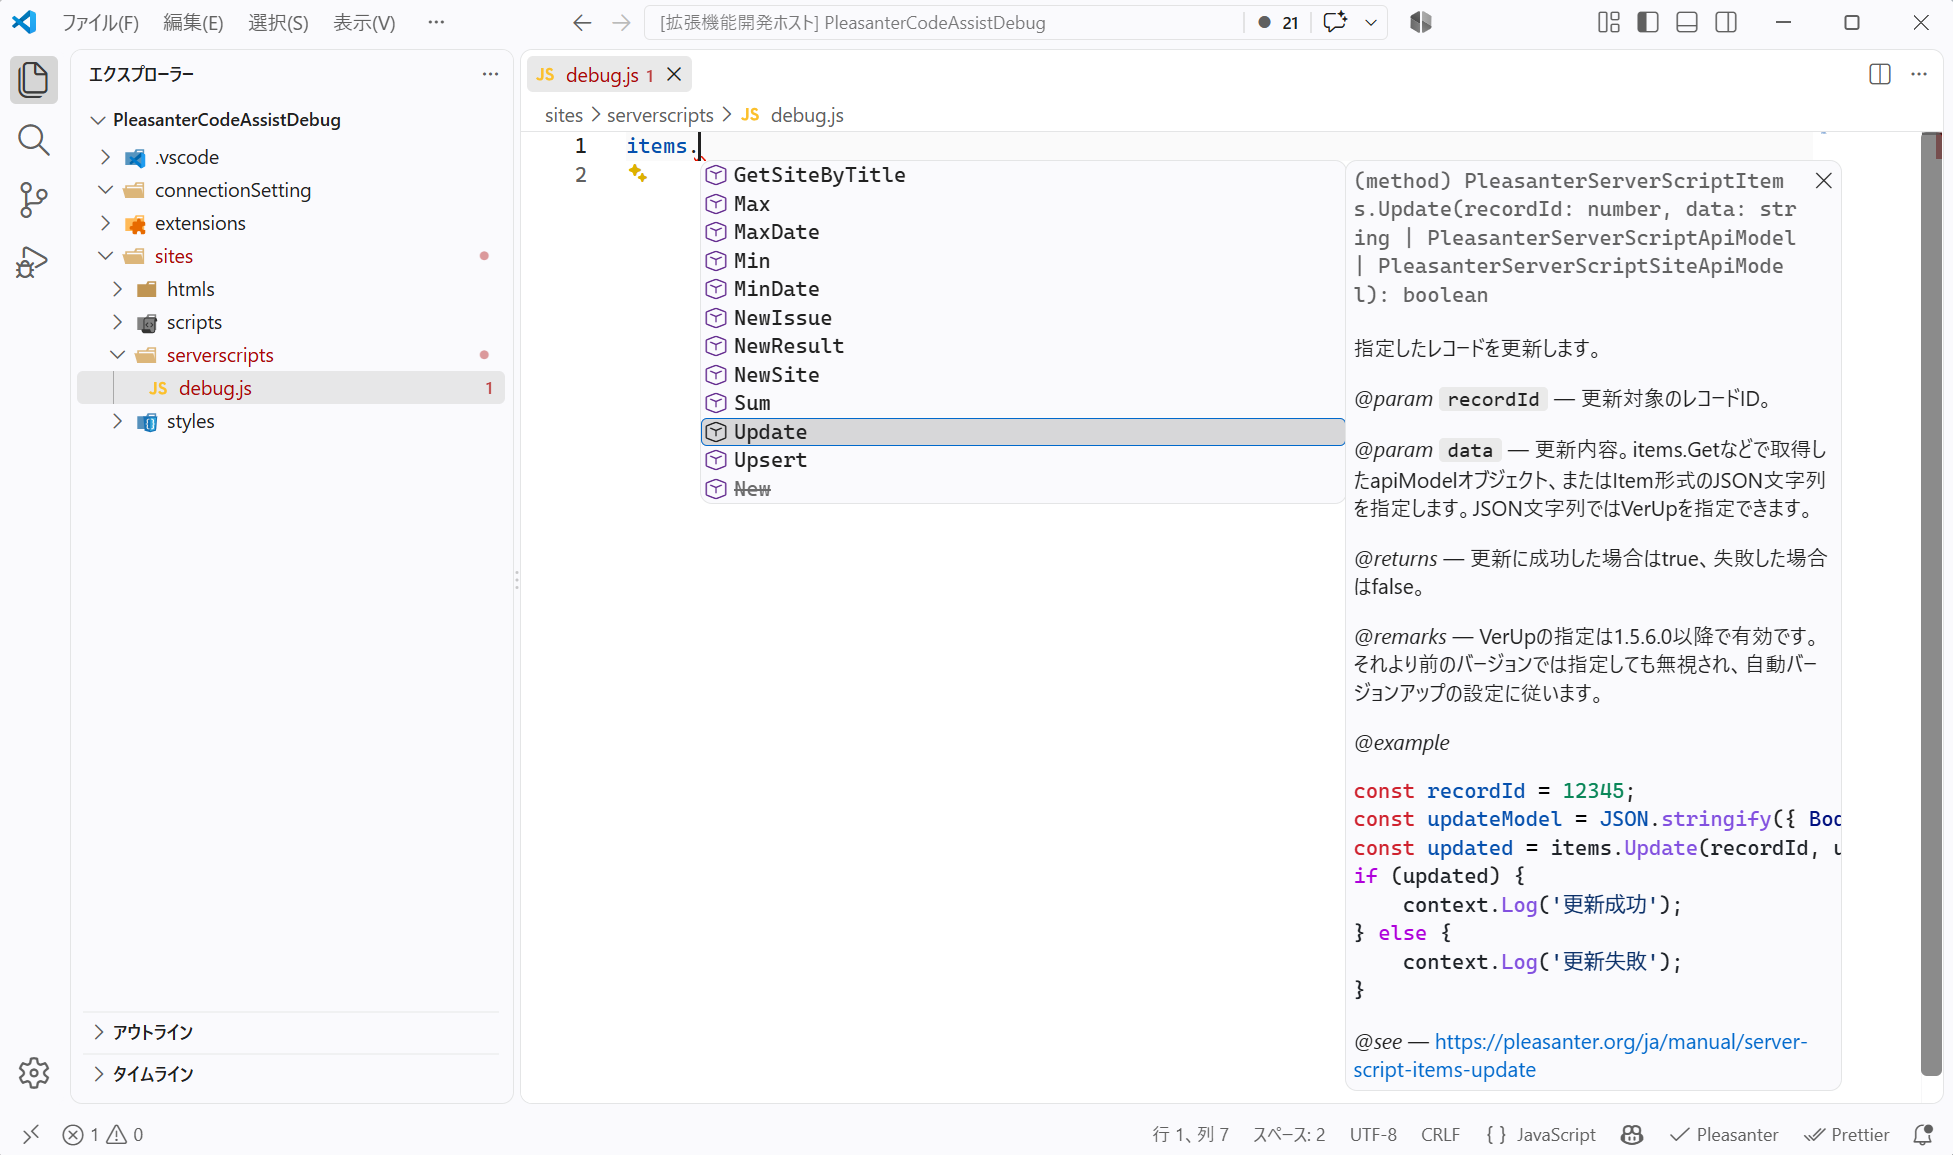The image size is (1953, 1155).
Task: Expand the アウトライン section
Action: [x=290, y=1032]
